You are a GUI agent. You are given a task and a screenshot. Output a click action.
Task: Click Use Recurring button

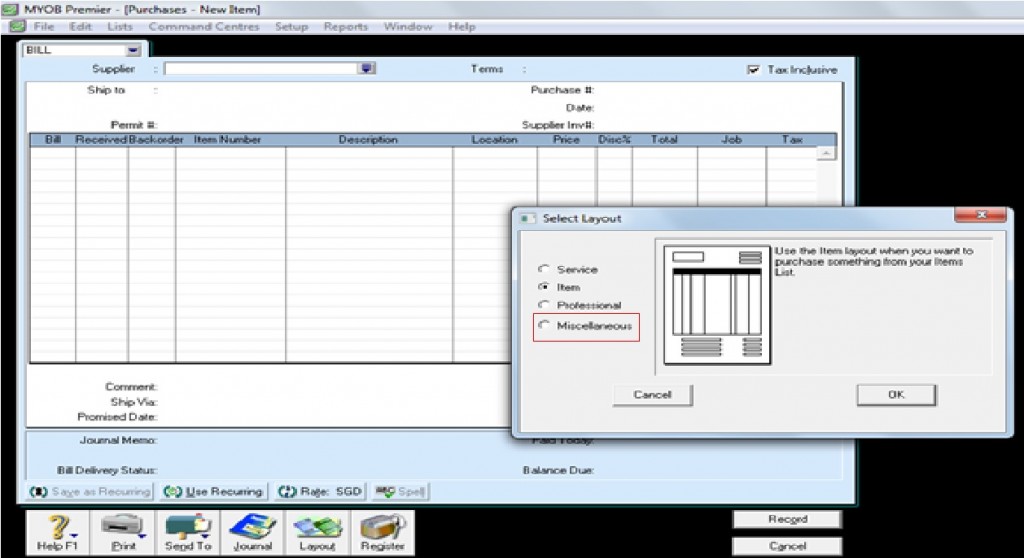(x=214, y=491)
